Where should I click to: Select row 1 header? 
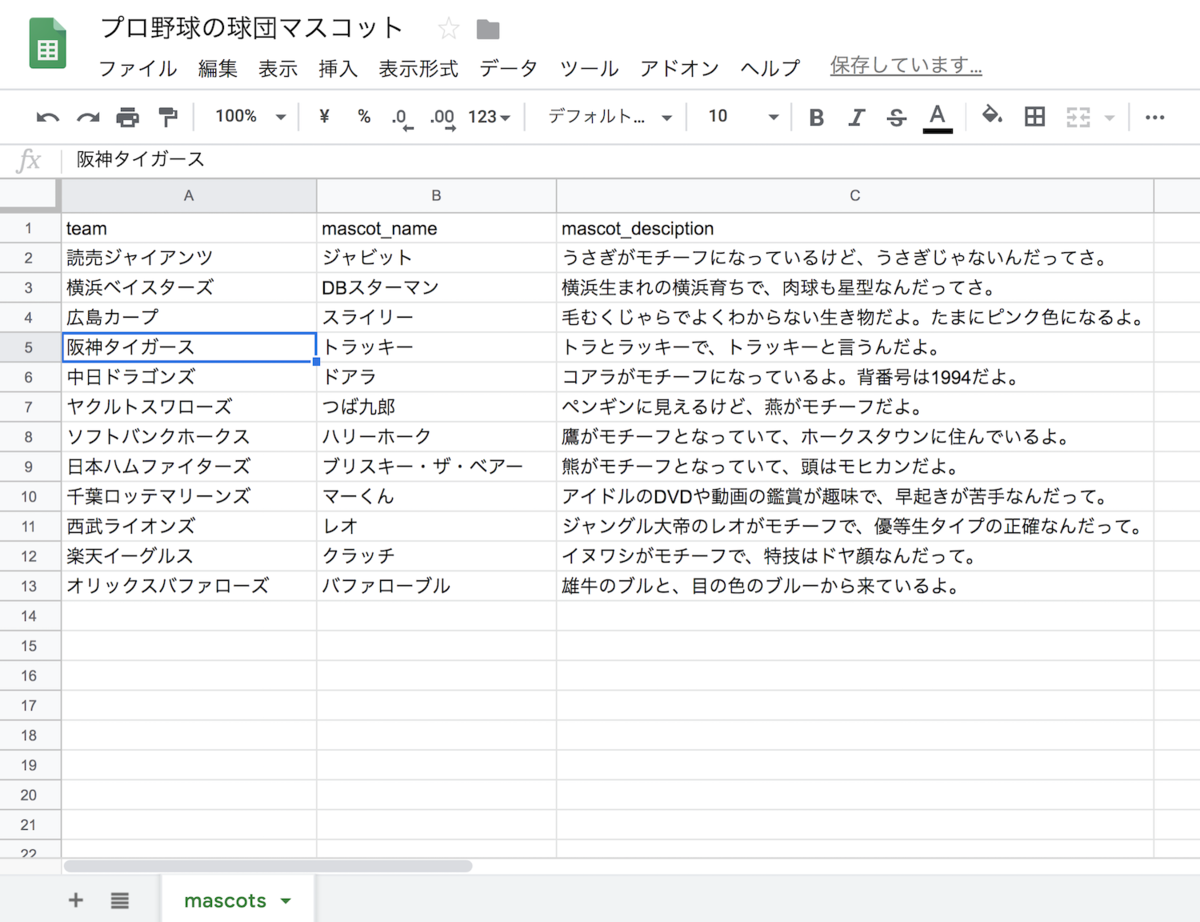coord(30,229)
